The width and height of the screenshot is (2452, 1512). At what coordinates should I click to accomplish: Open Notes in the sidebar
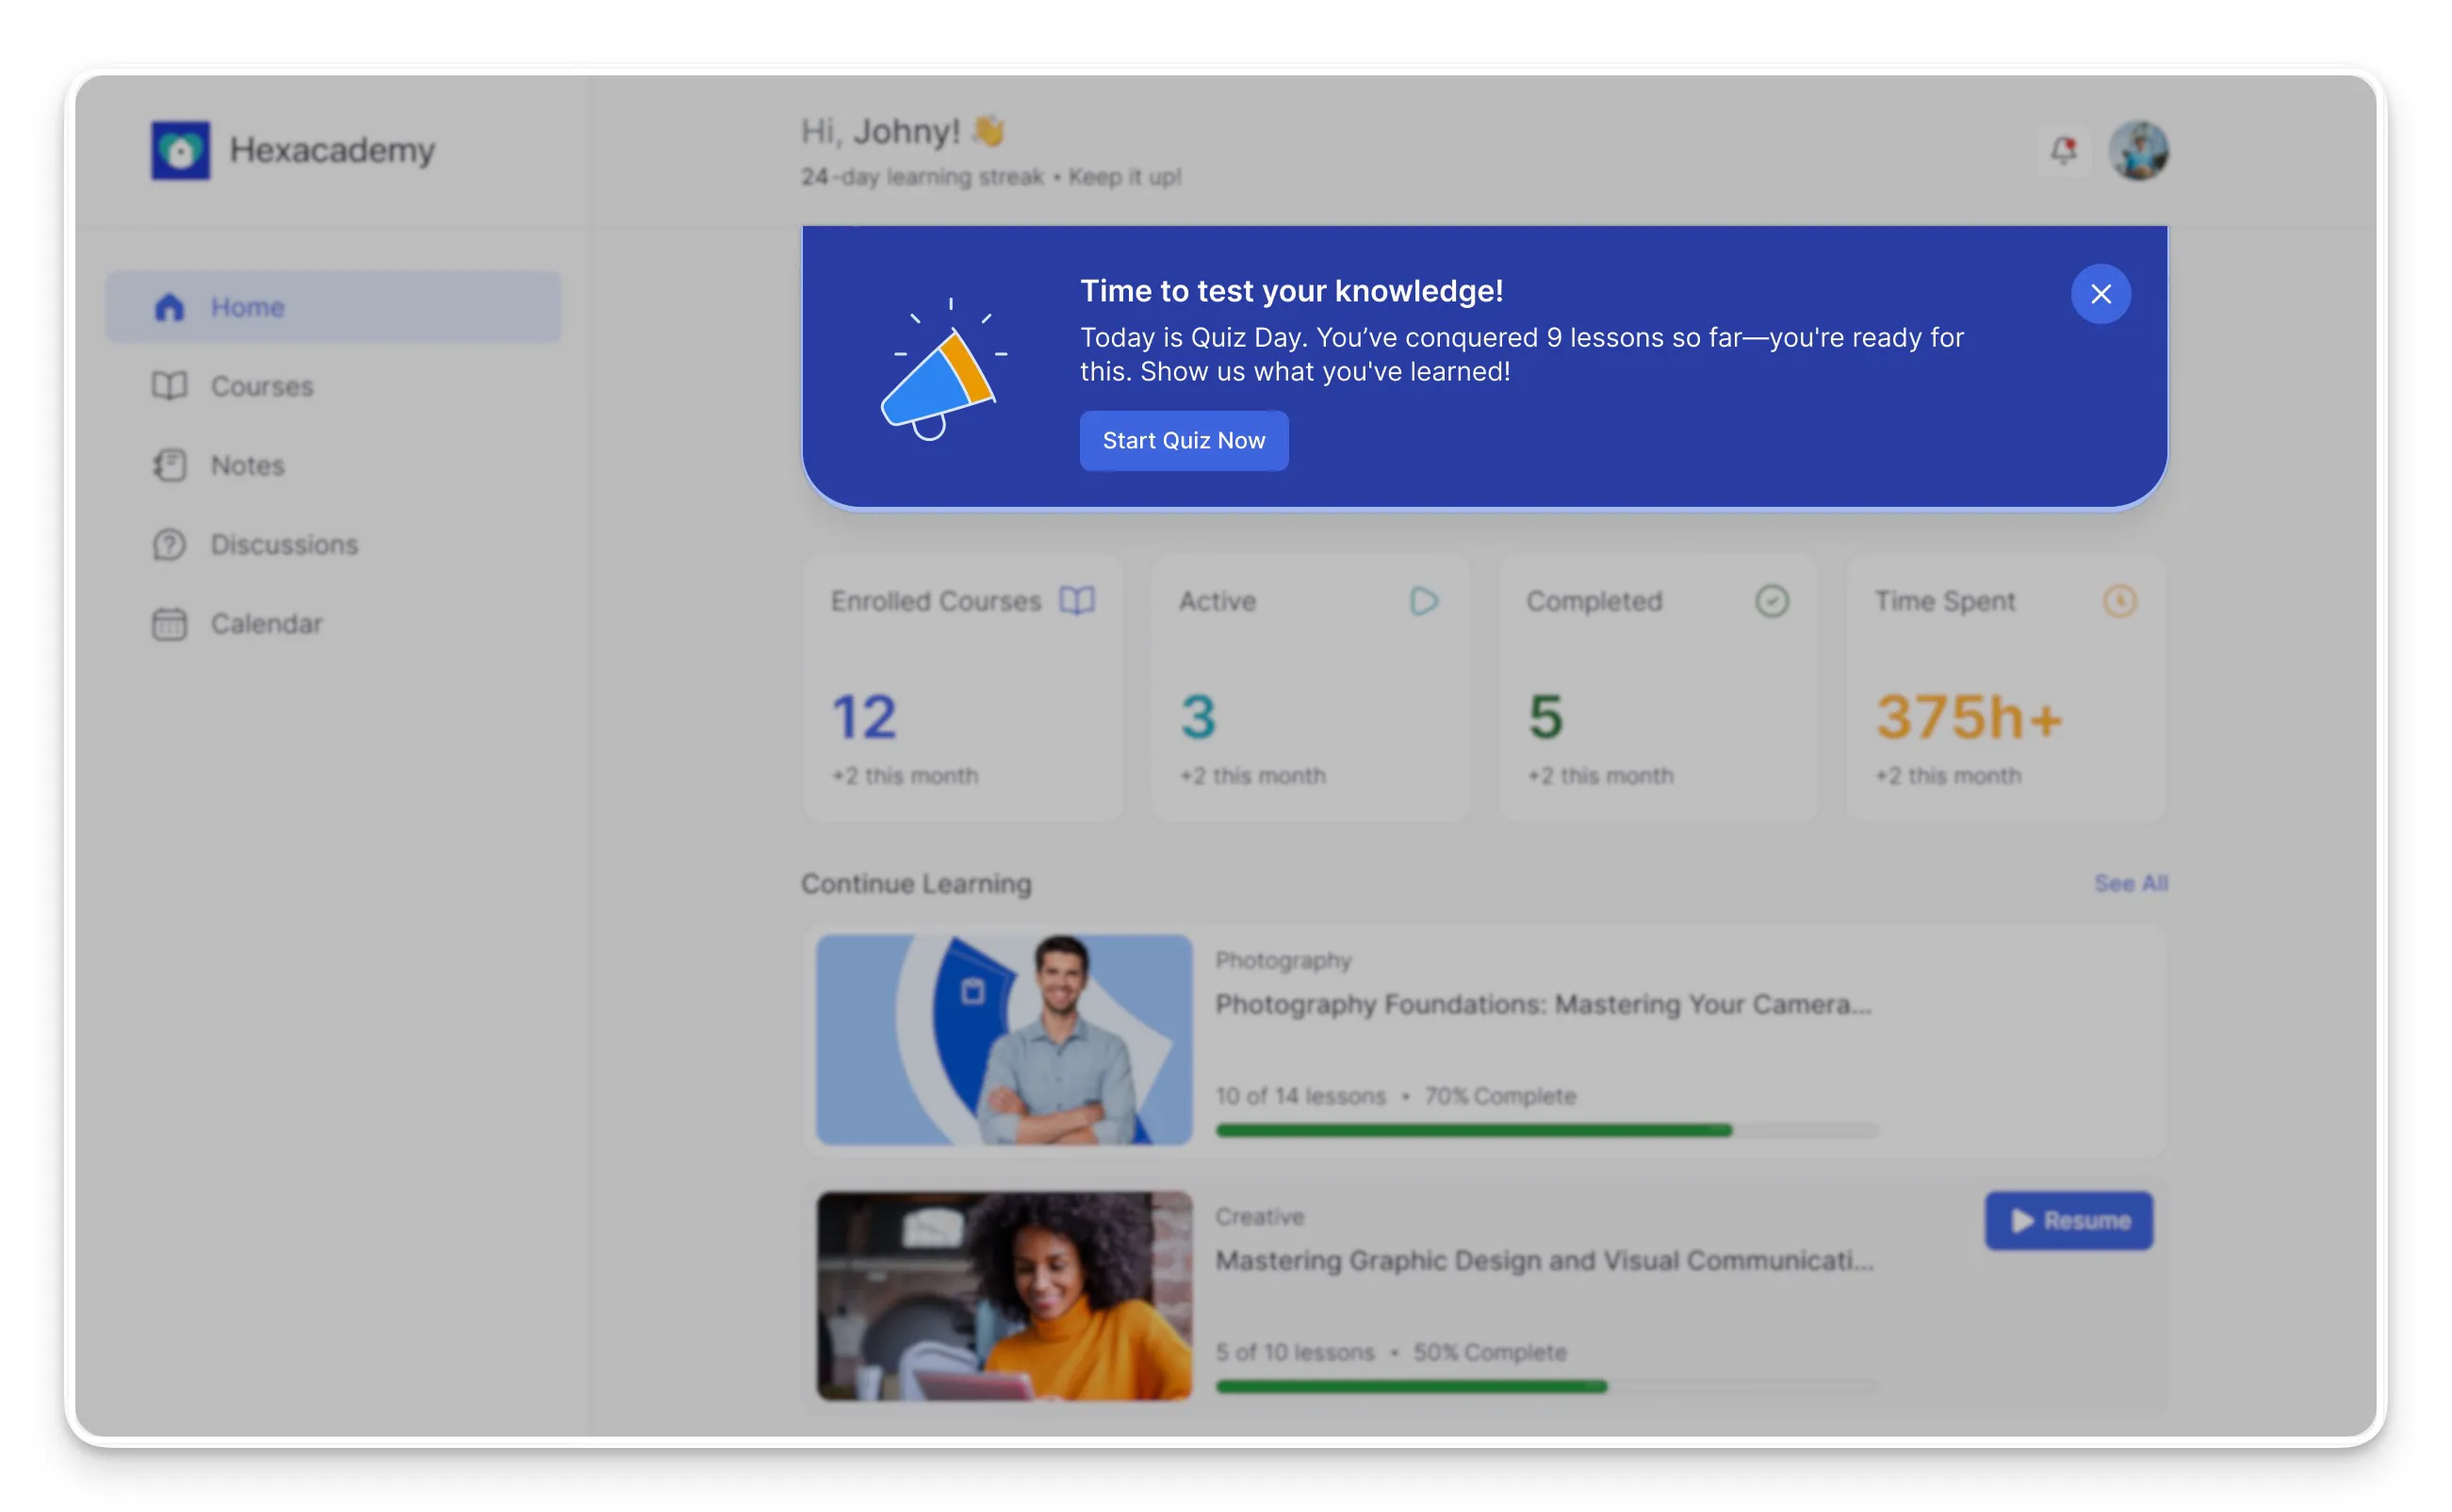coord(333,465)
